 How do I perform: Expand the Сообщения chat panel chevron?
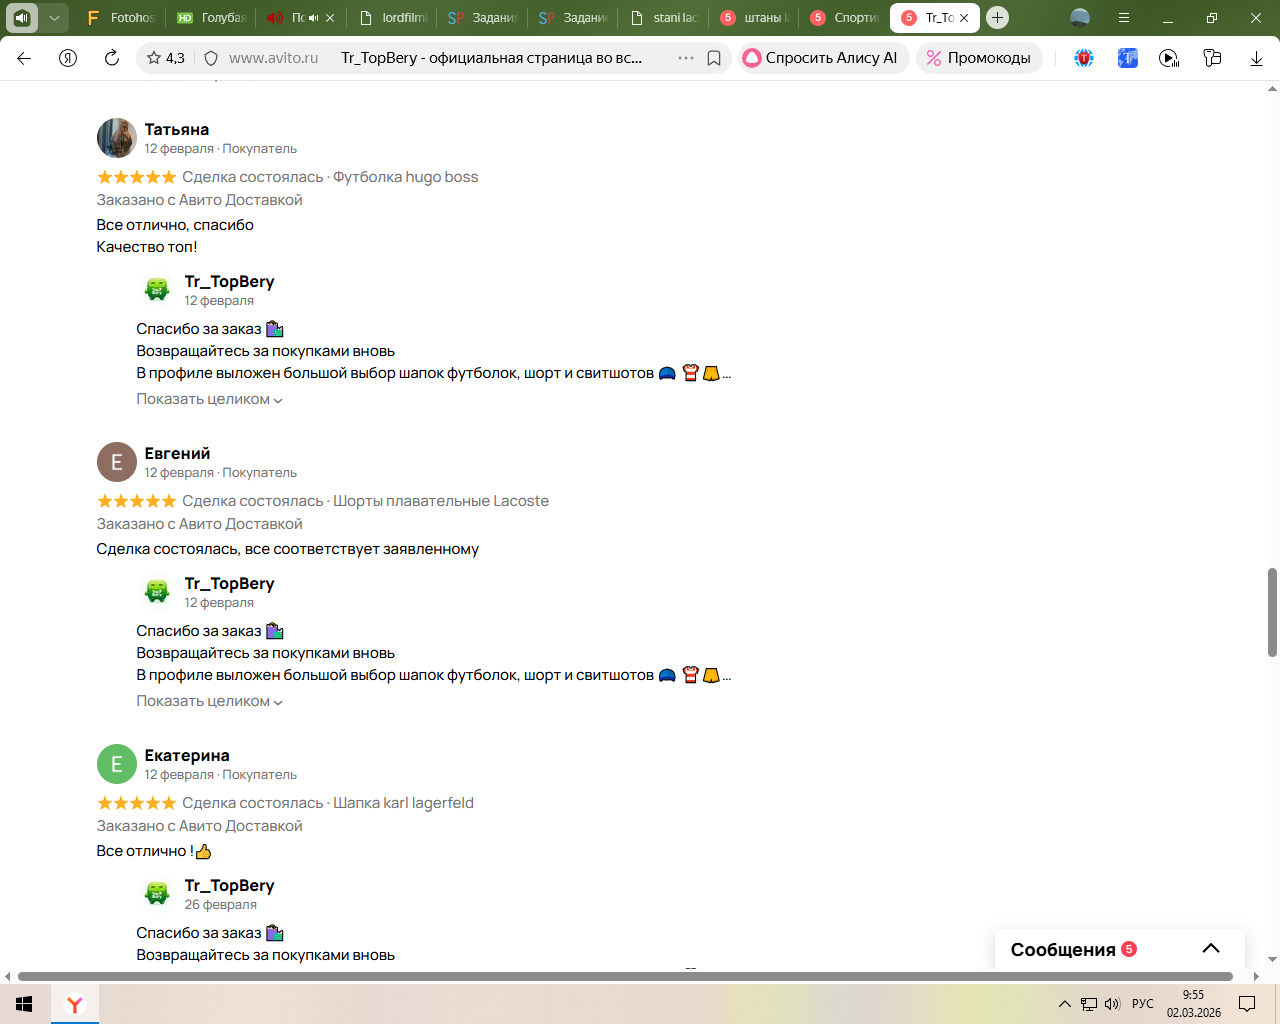[1211, 949]
